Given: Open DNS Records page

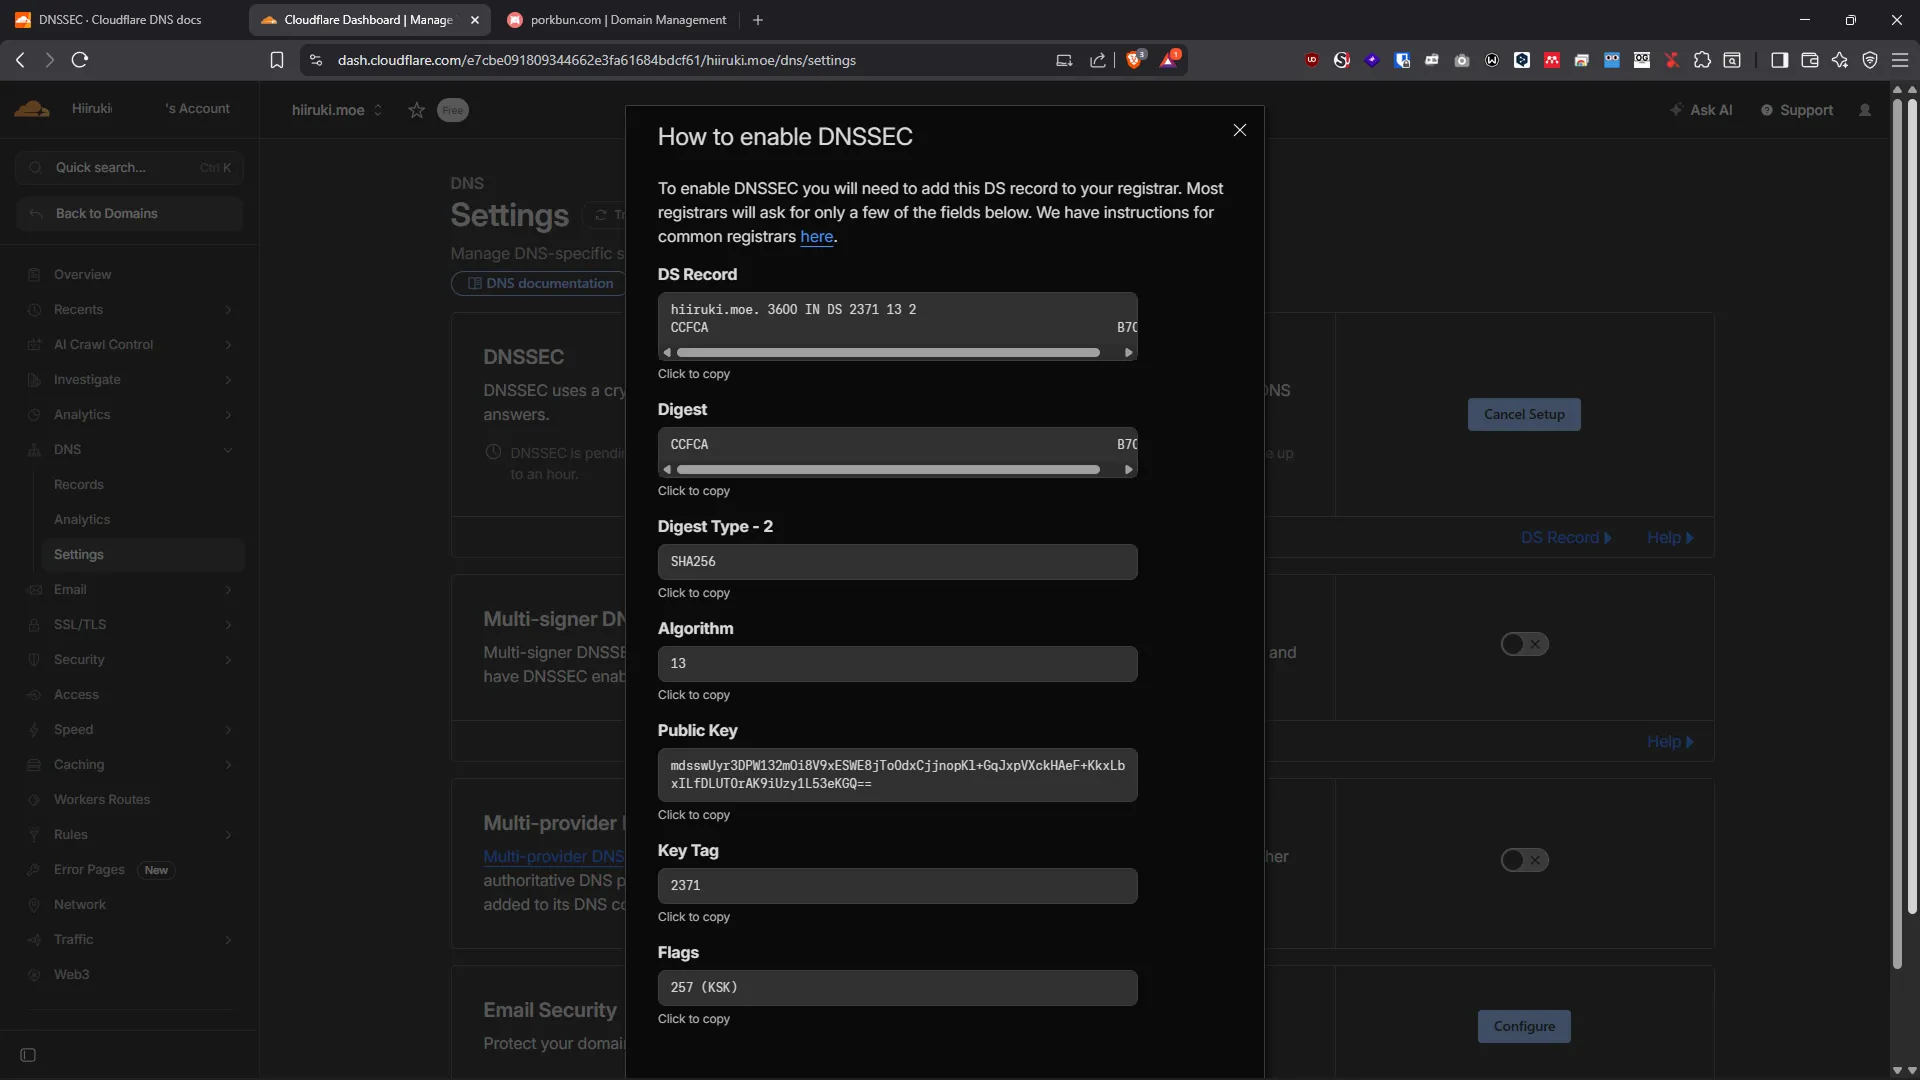Looking at the screenshot, I should (79, 485).
